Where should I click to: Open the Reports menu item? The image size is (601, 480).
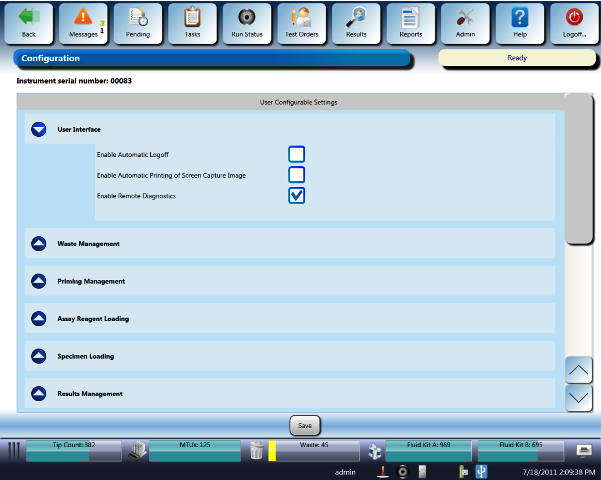click(x=409, y=22)
